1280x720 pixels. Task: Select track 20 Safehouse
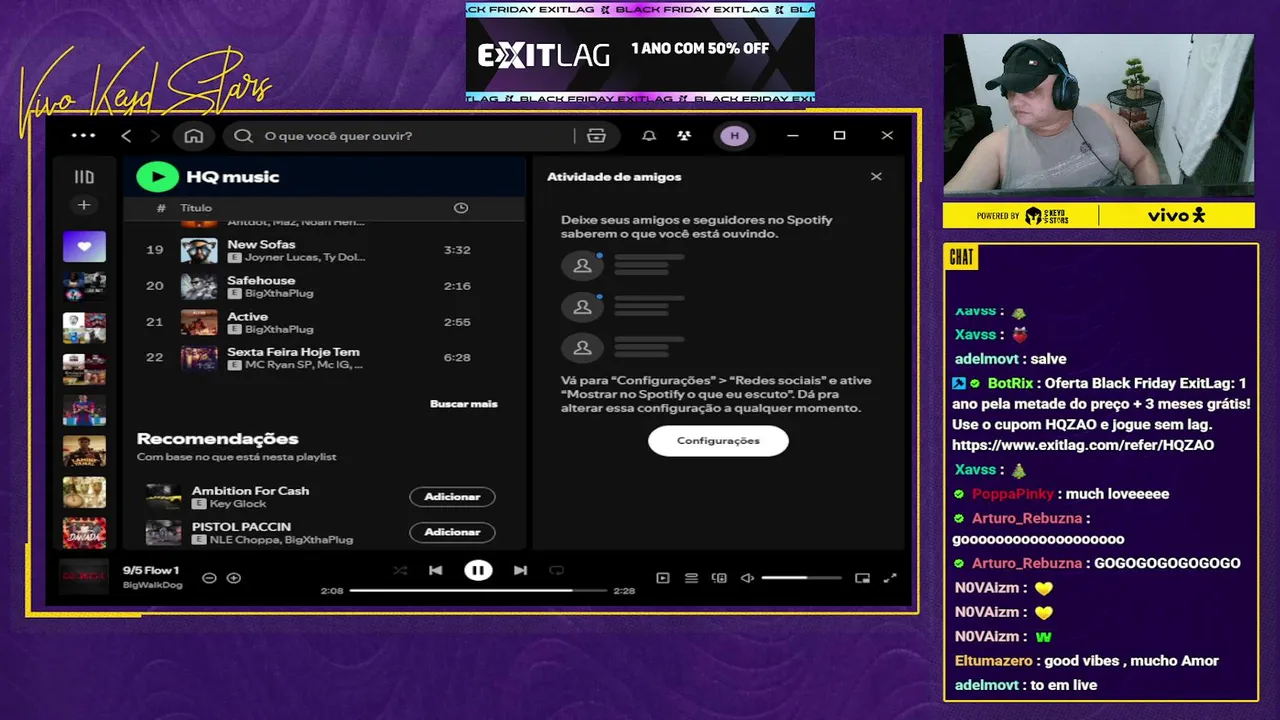coord(324,286)
